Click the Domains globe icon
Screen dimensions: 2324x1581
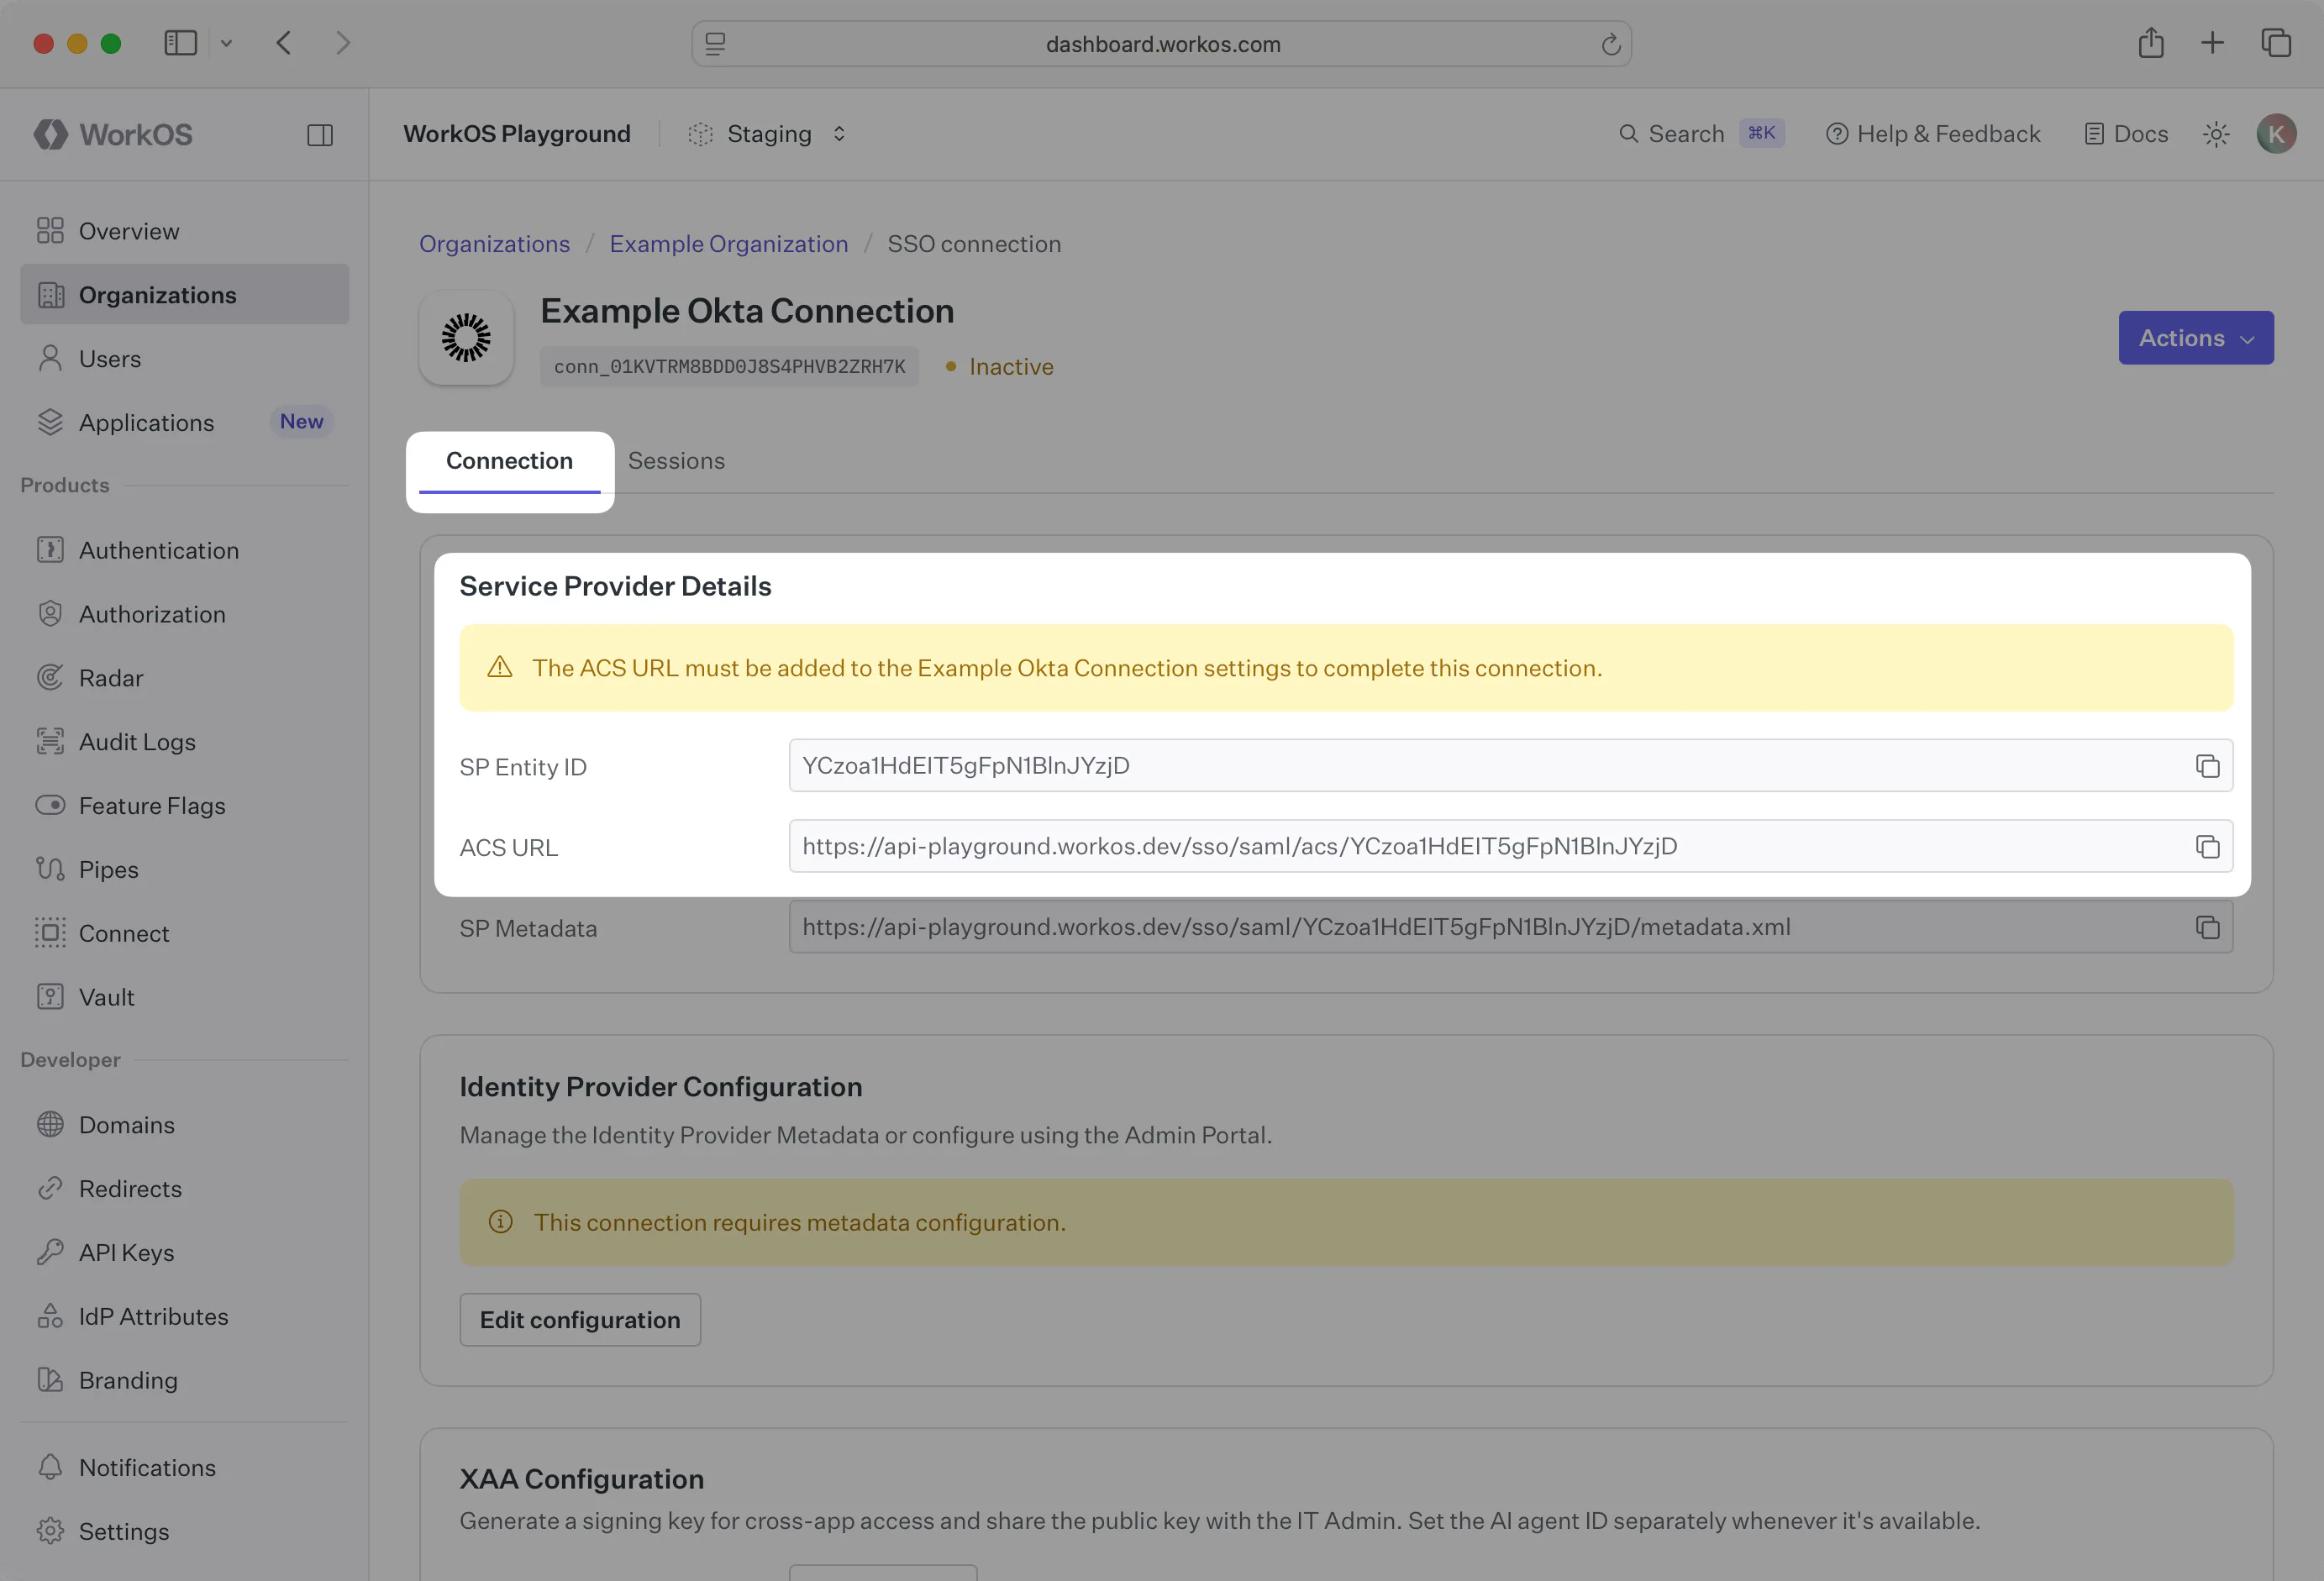click(x=50, y=1125)
